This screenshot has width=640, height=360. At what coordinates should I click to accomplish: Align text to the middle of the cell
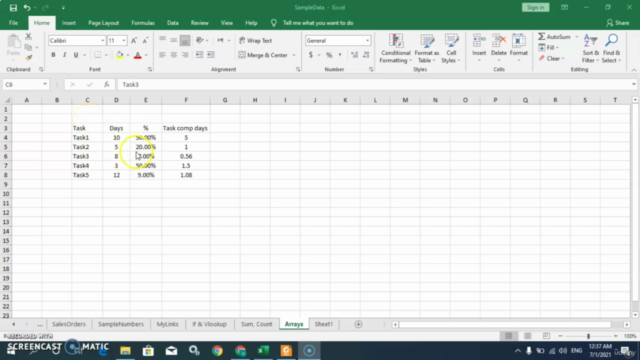coord(173,40)
